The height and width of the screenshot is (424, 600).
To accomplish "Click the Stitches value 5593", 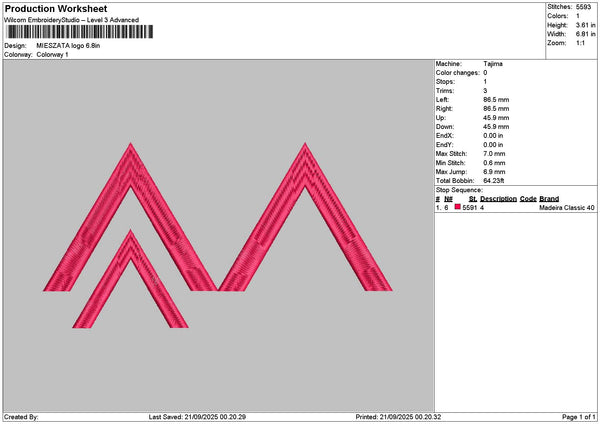I will click(x=583, y=7).
